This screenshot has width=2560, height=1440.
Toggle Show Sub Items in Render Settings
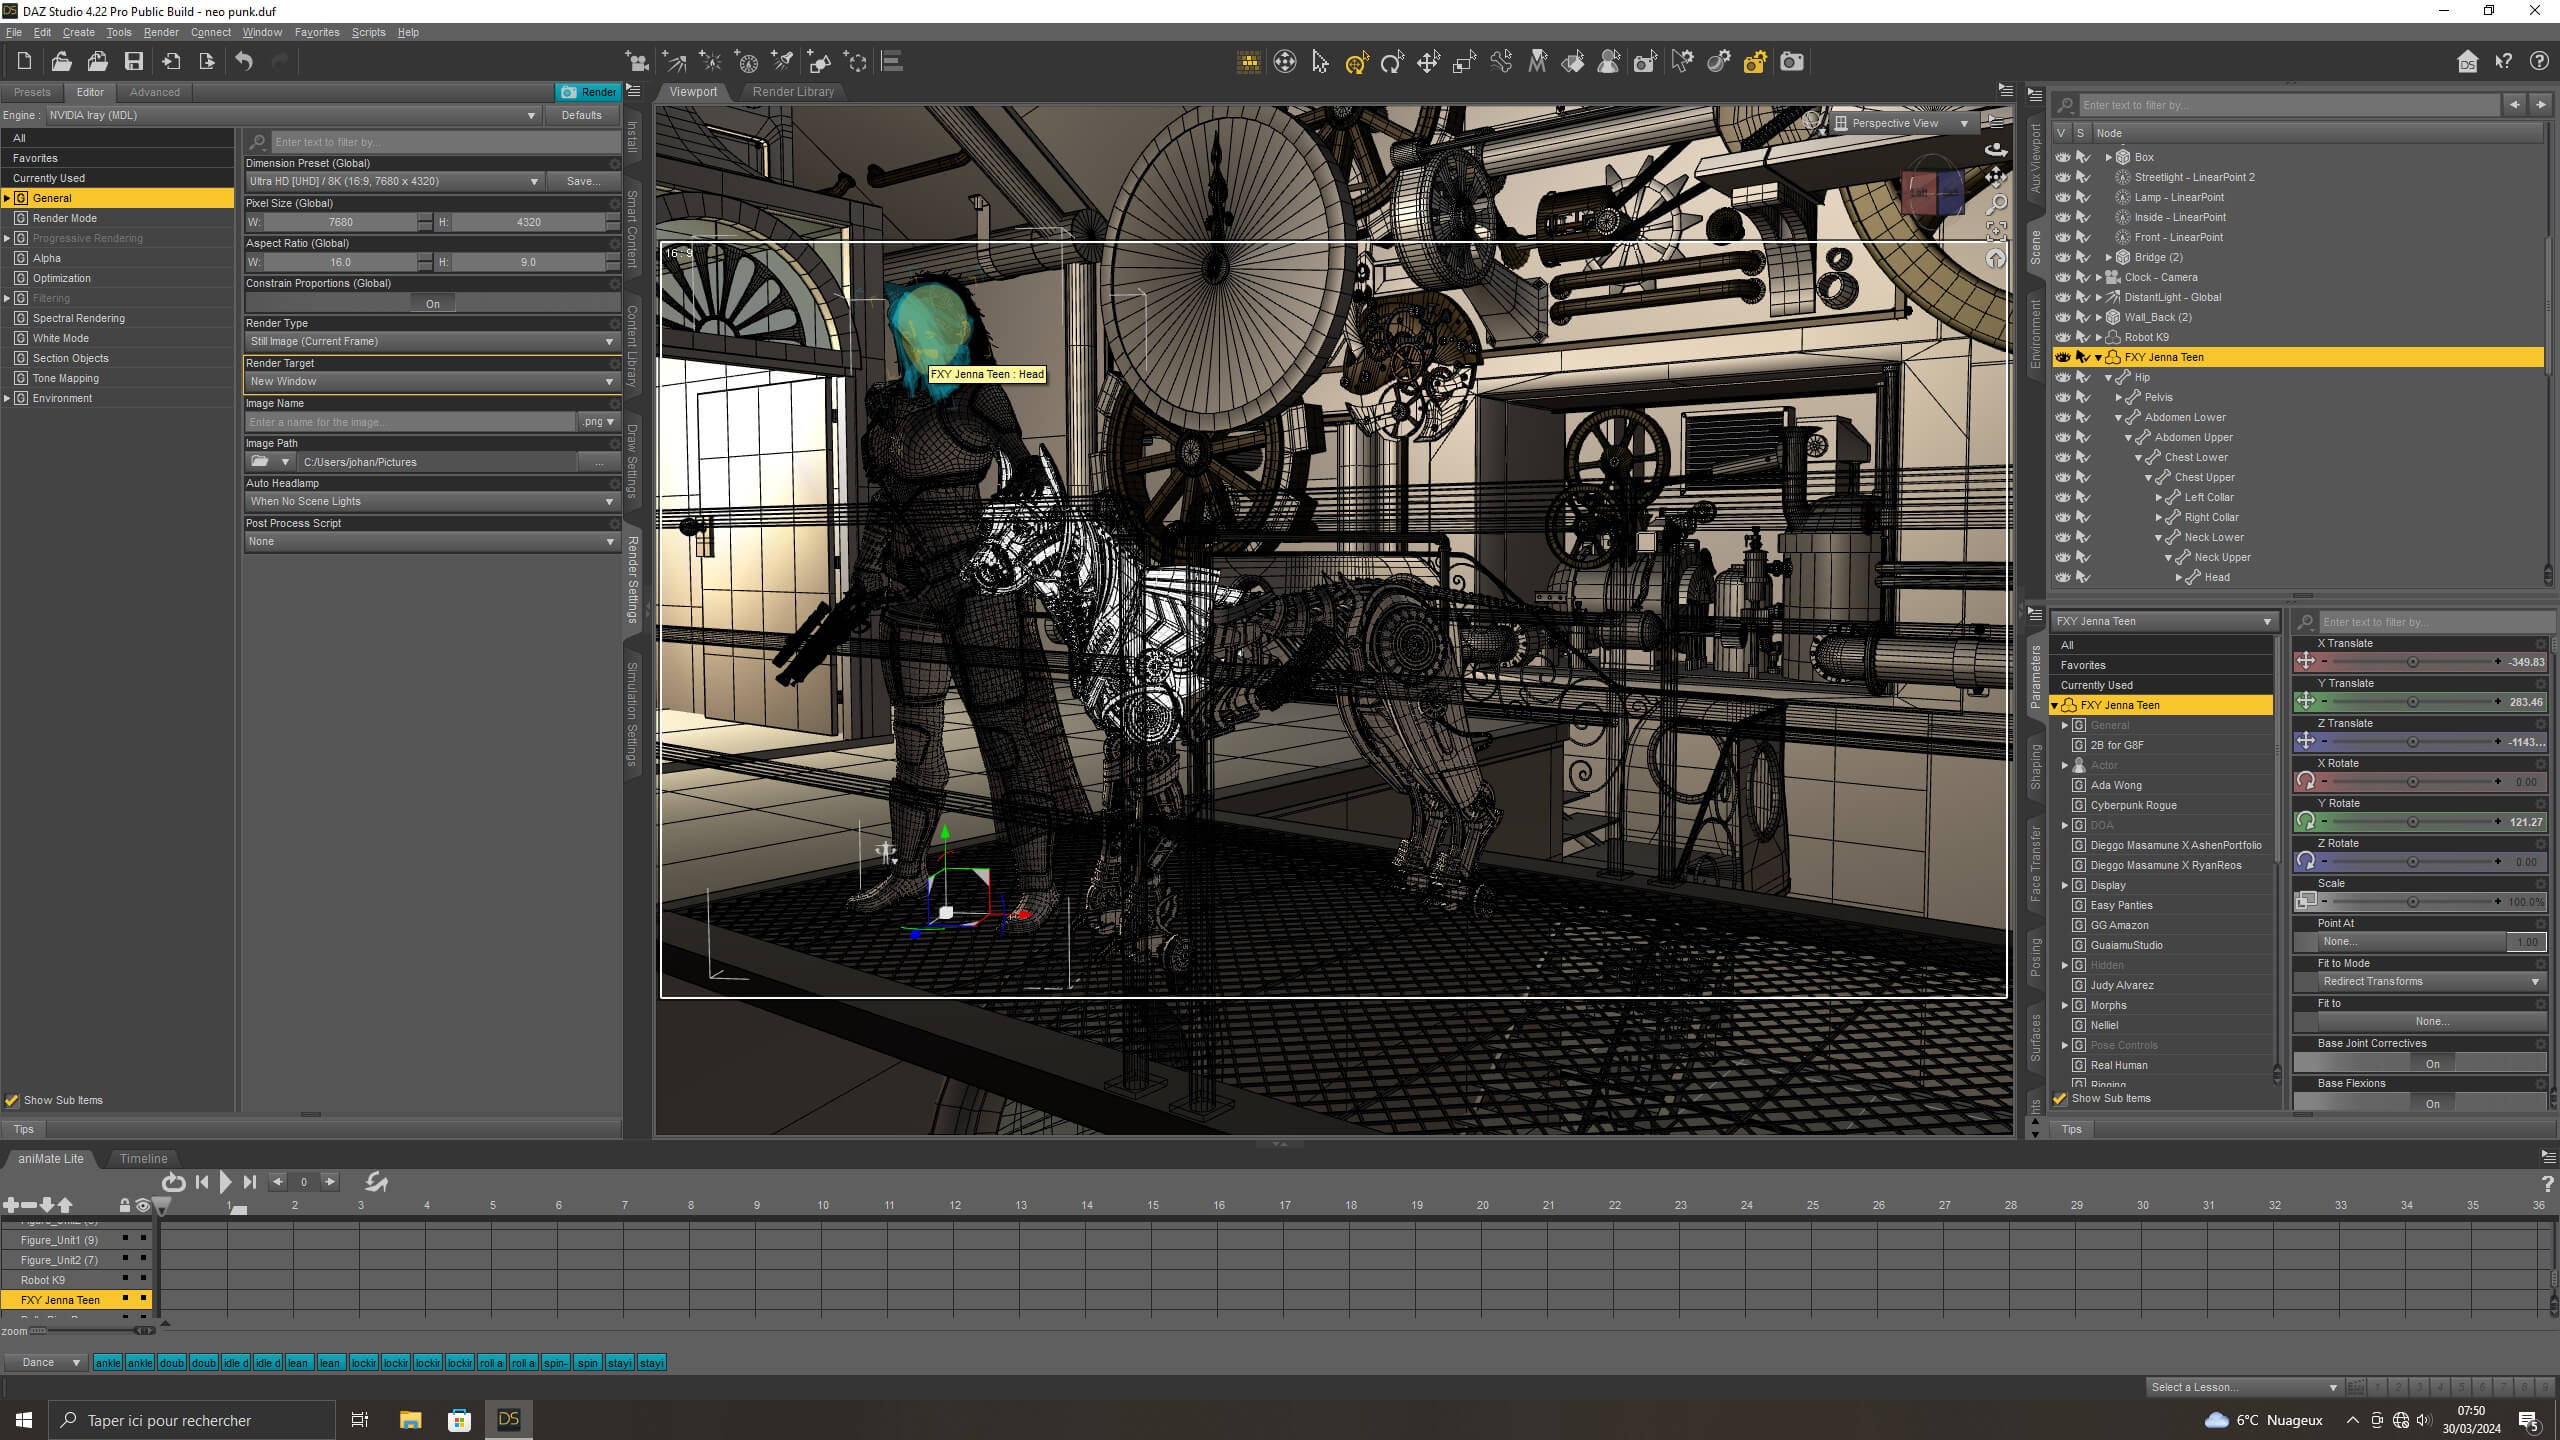tap(12, 1100)
